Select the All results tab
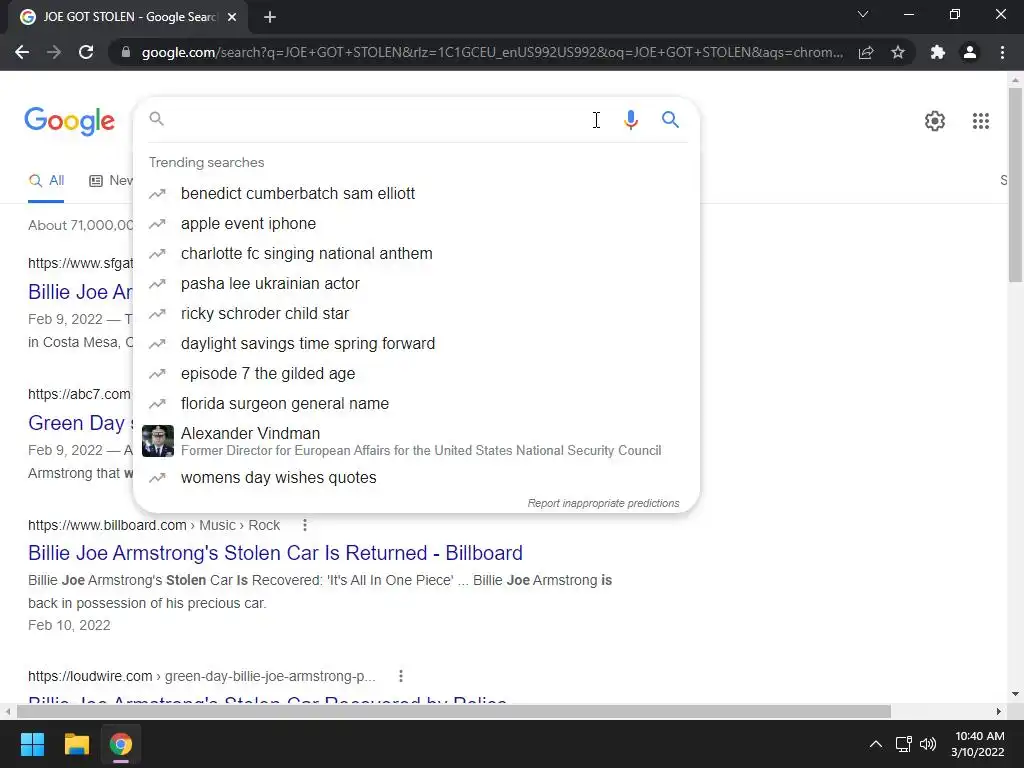 click(x=46, y=181)
